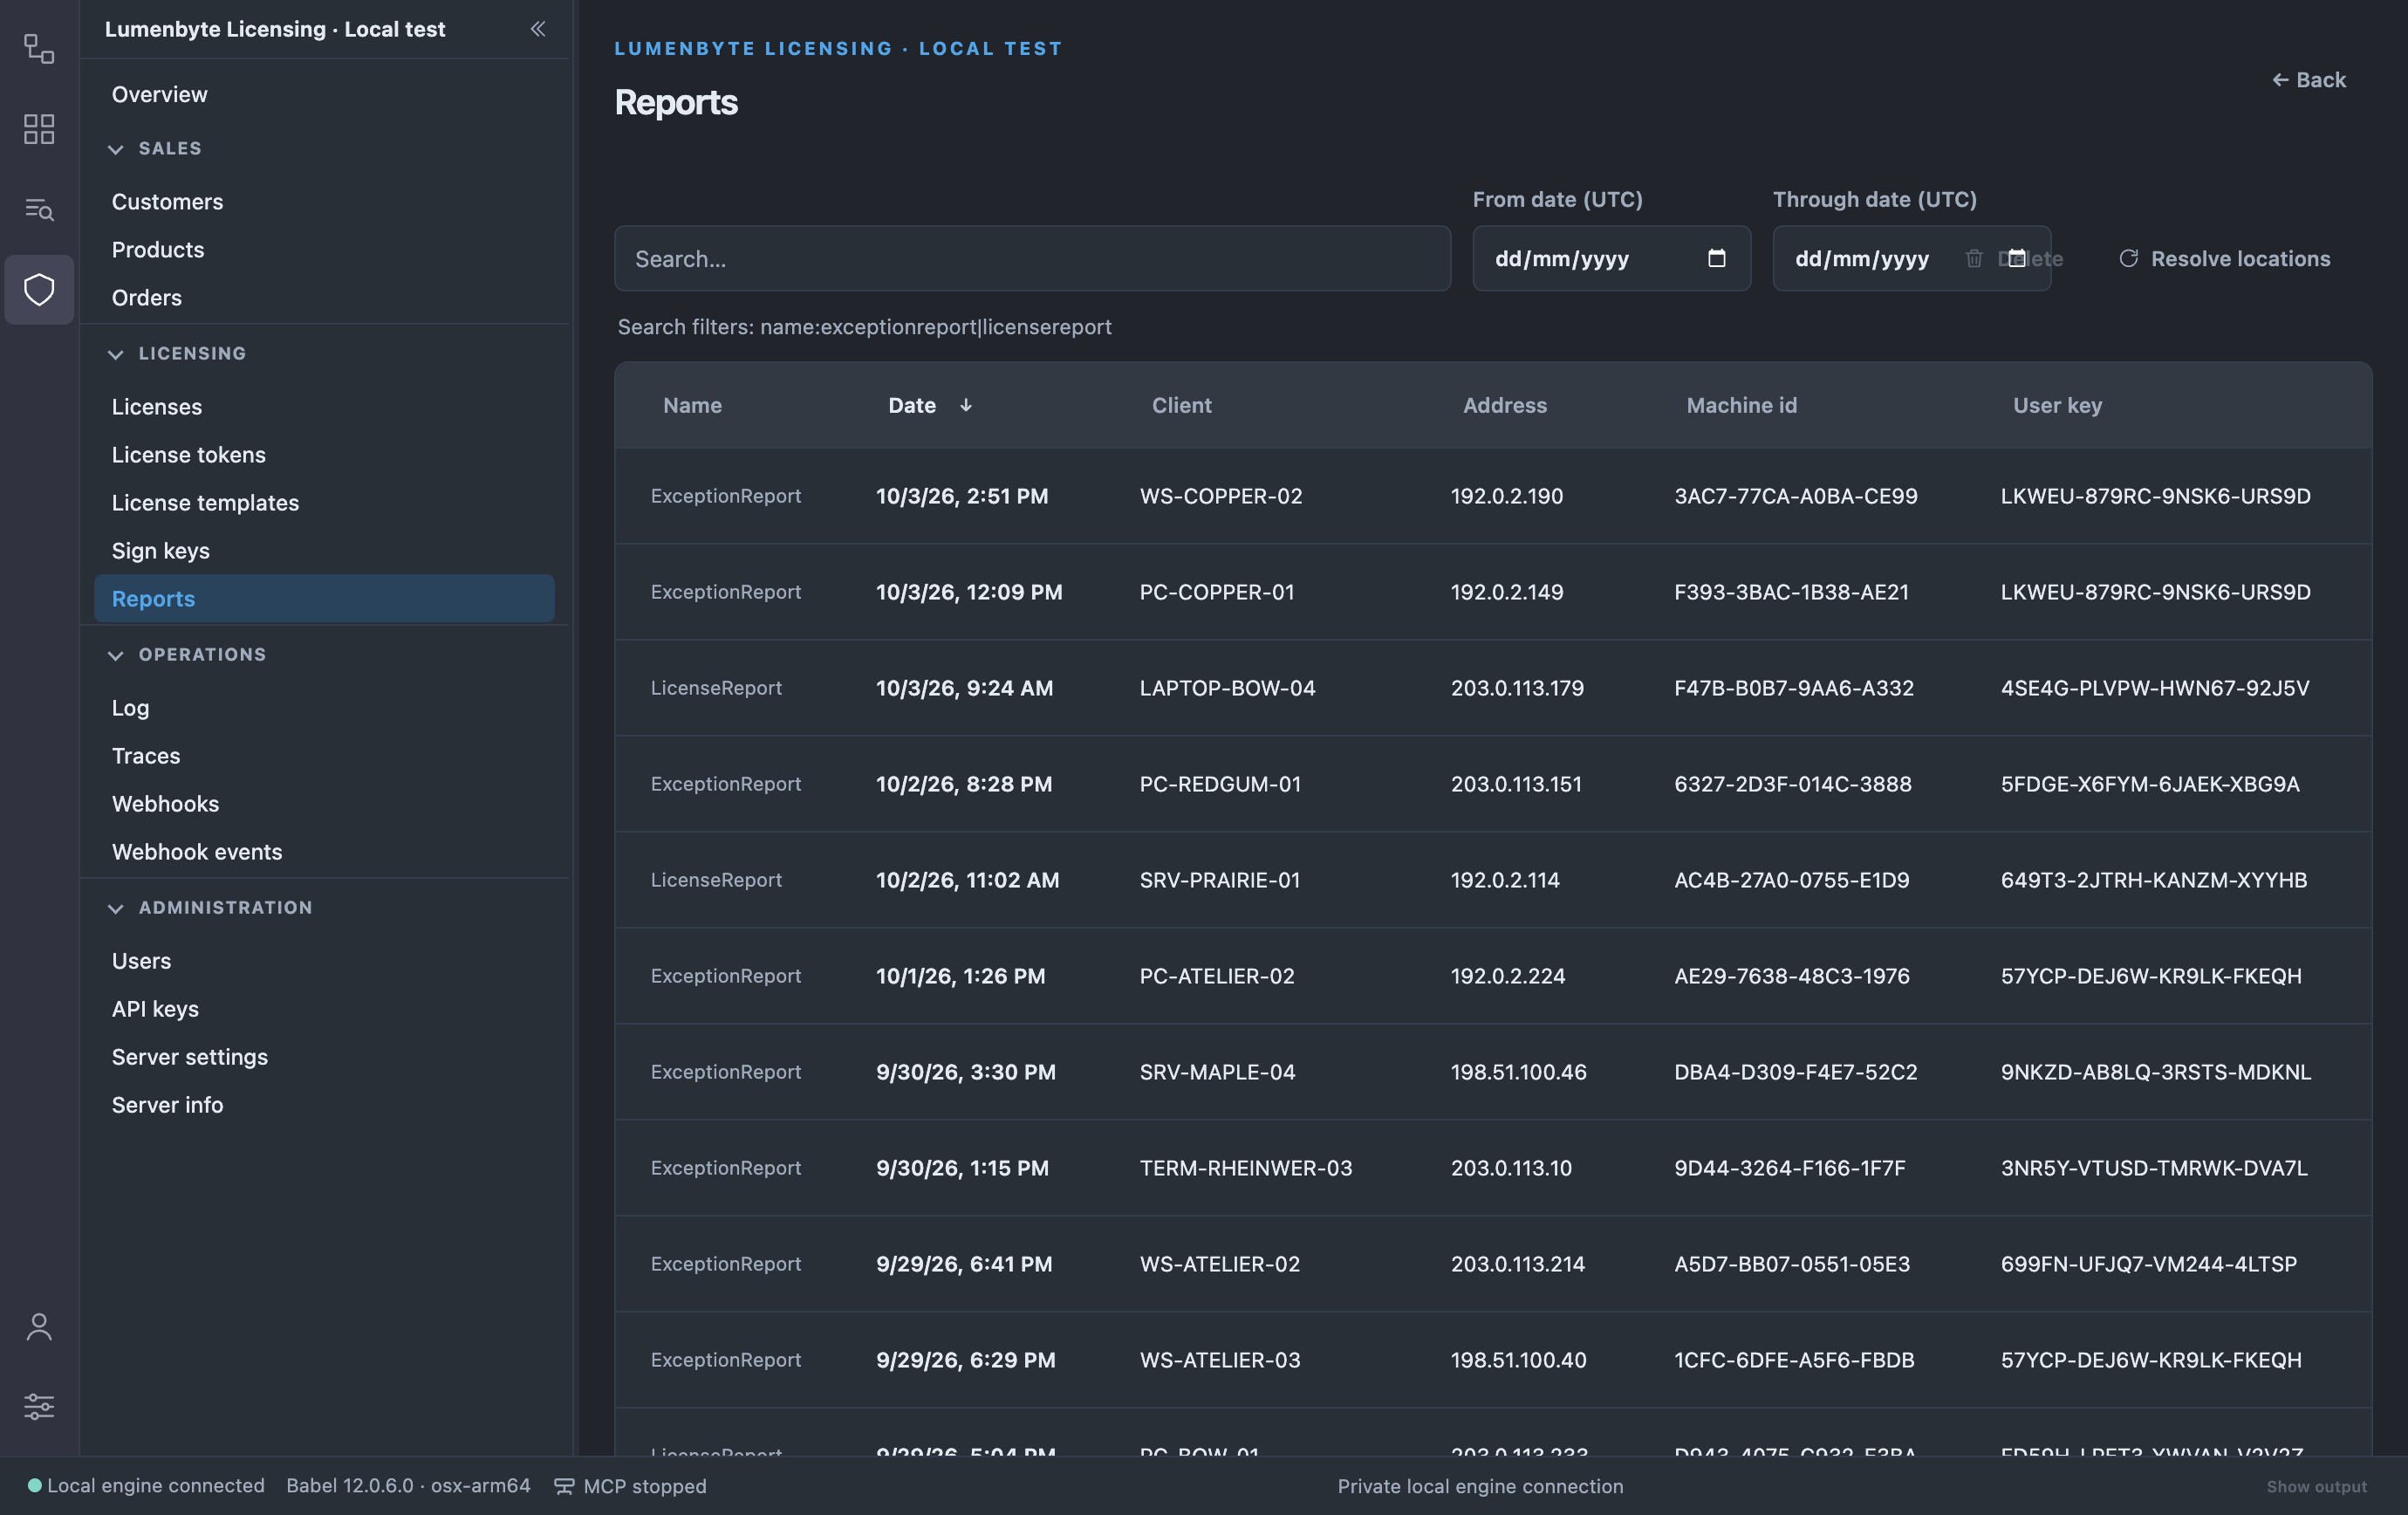
Task: Select the shield licensing icon in left rail
Action: click(39, 290)
